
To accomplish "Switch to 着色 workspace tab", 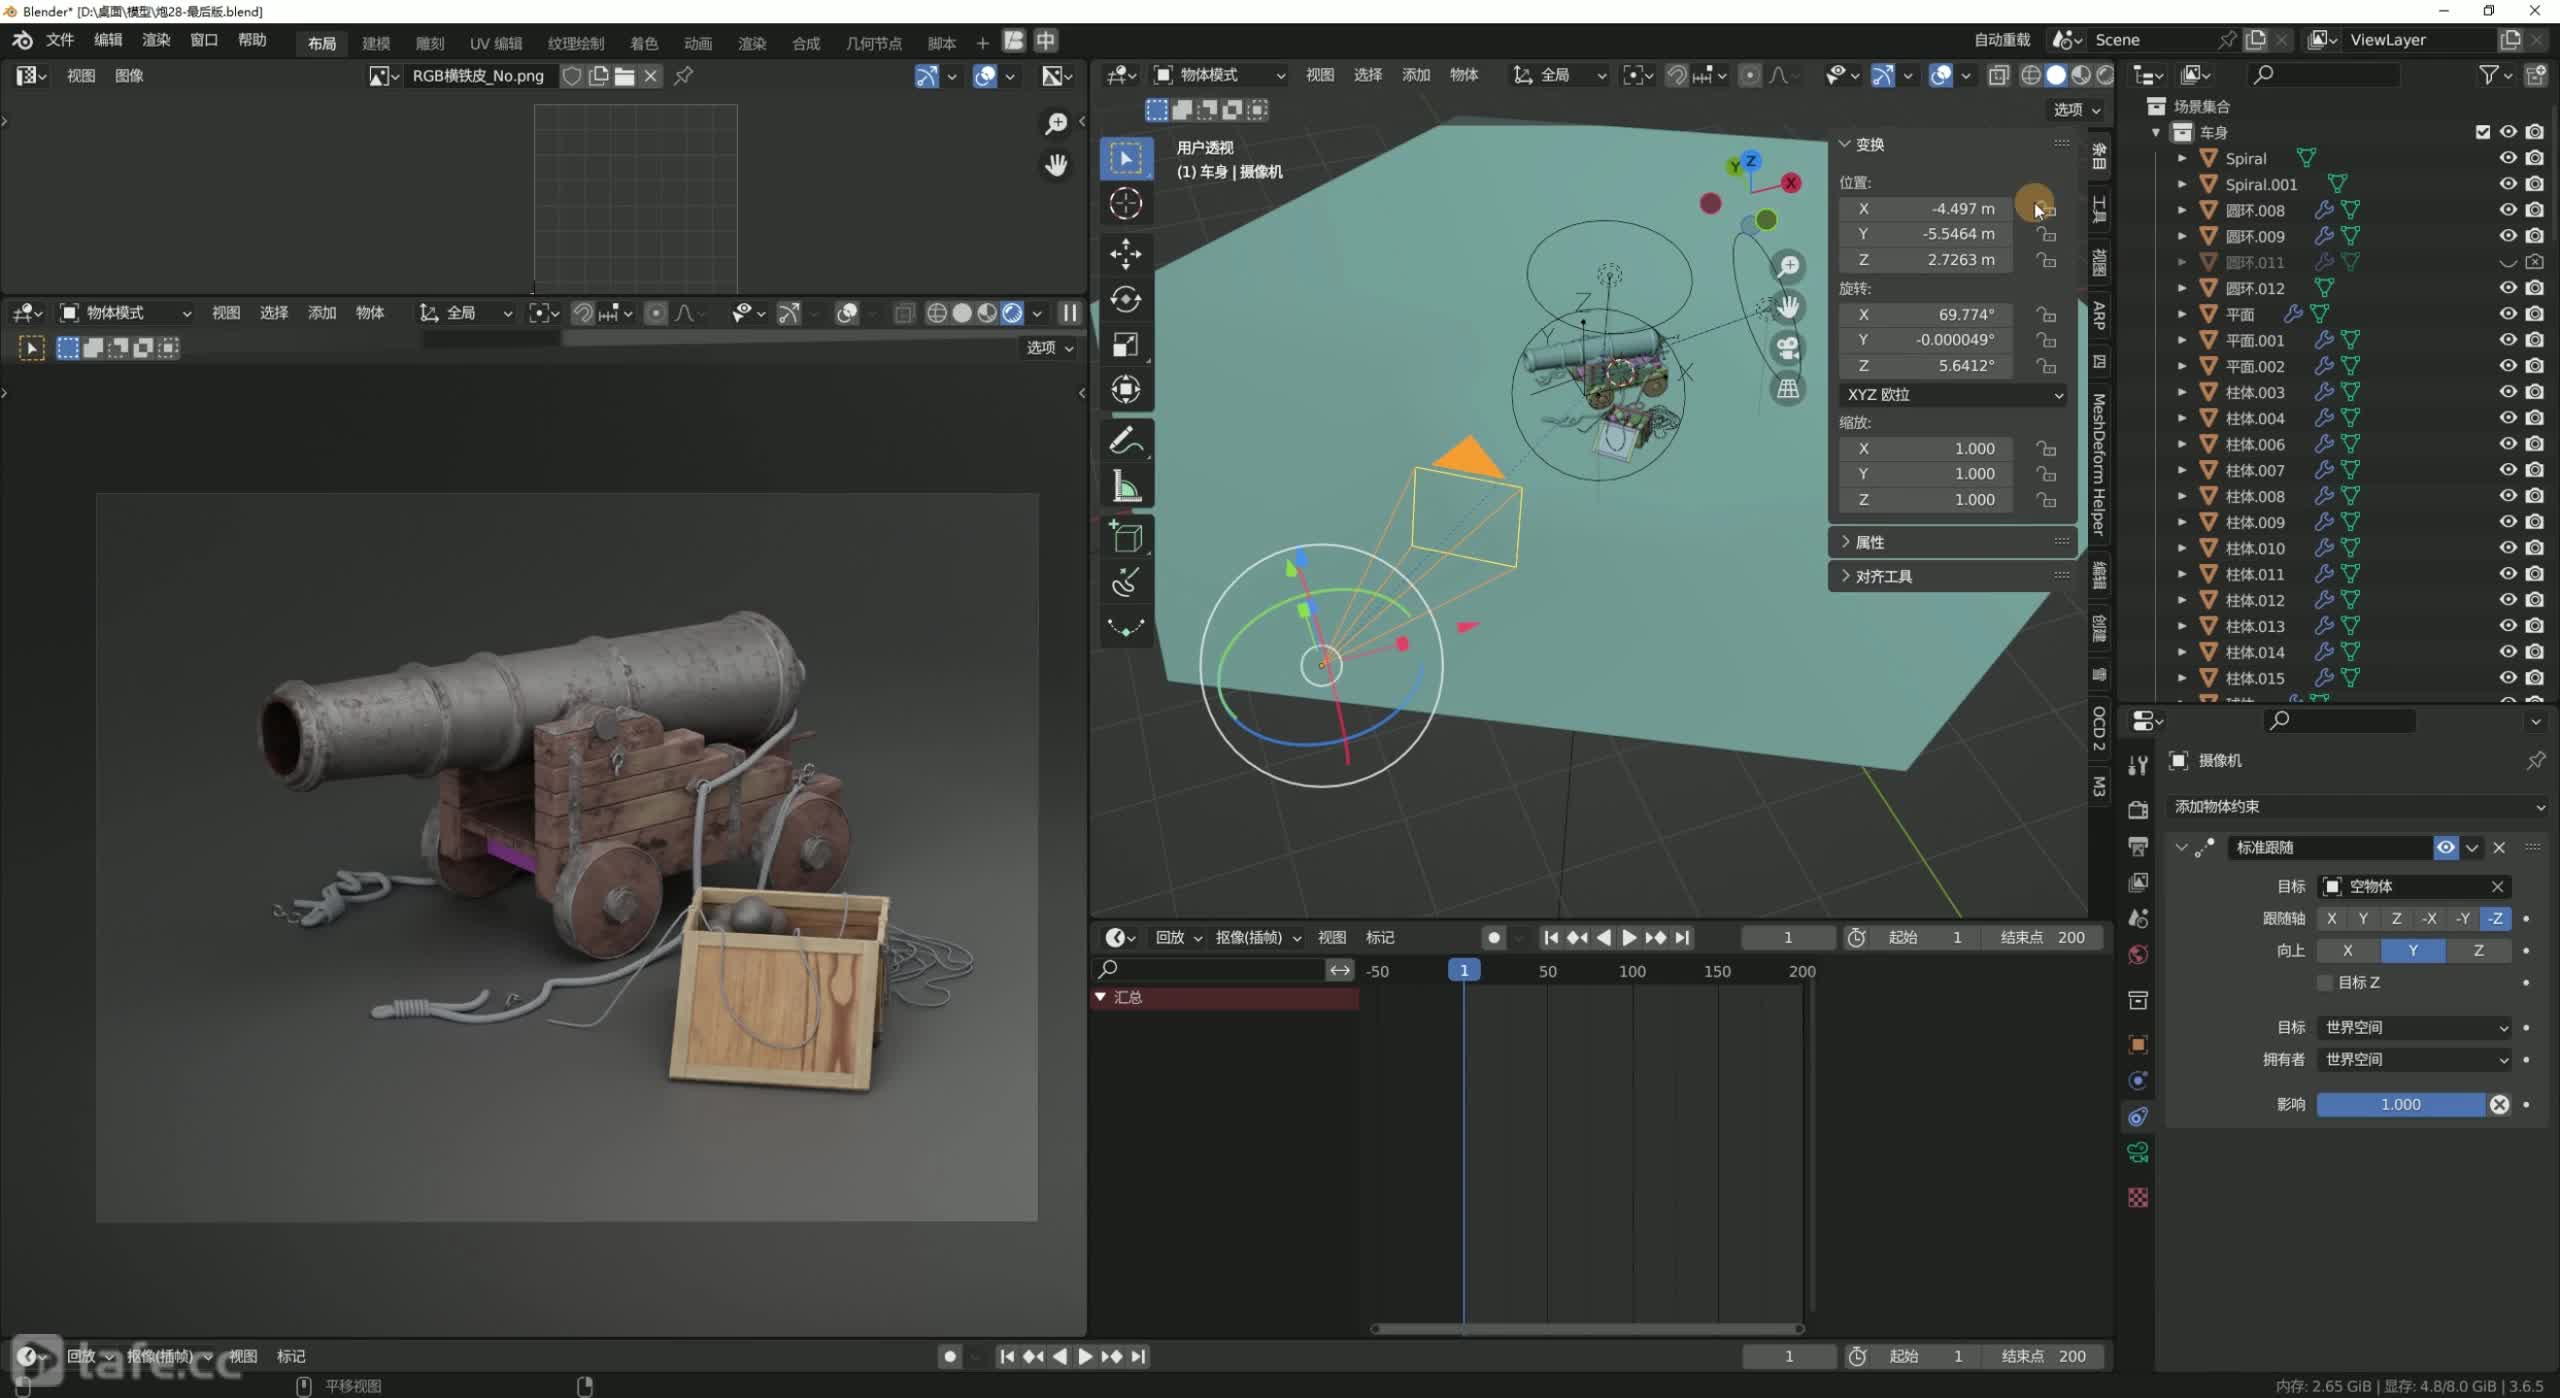I will tap(644, 43).
